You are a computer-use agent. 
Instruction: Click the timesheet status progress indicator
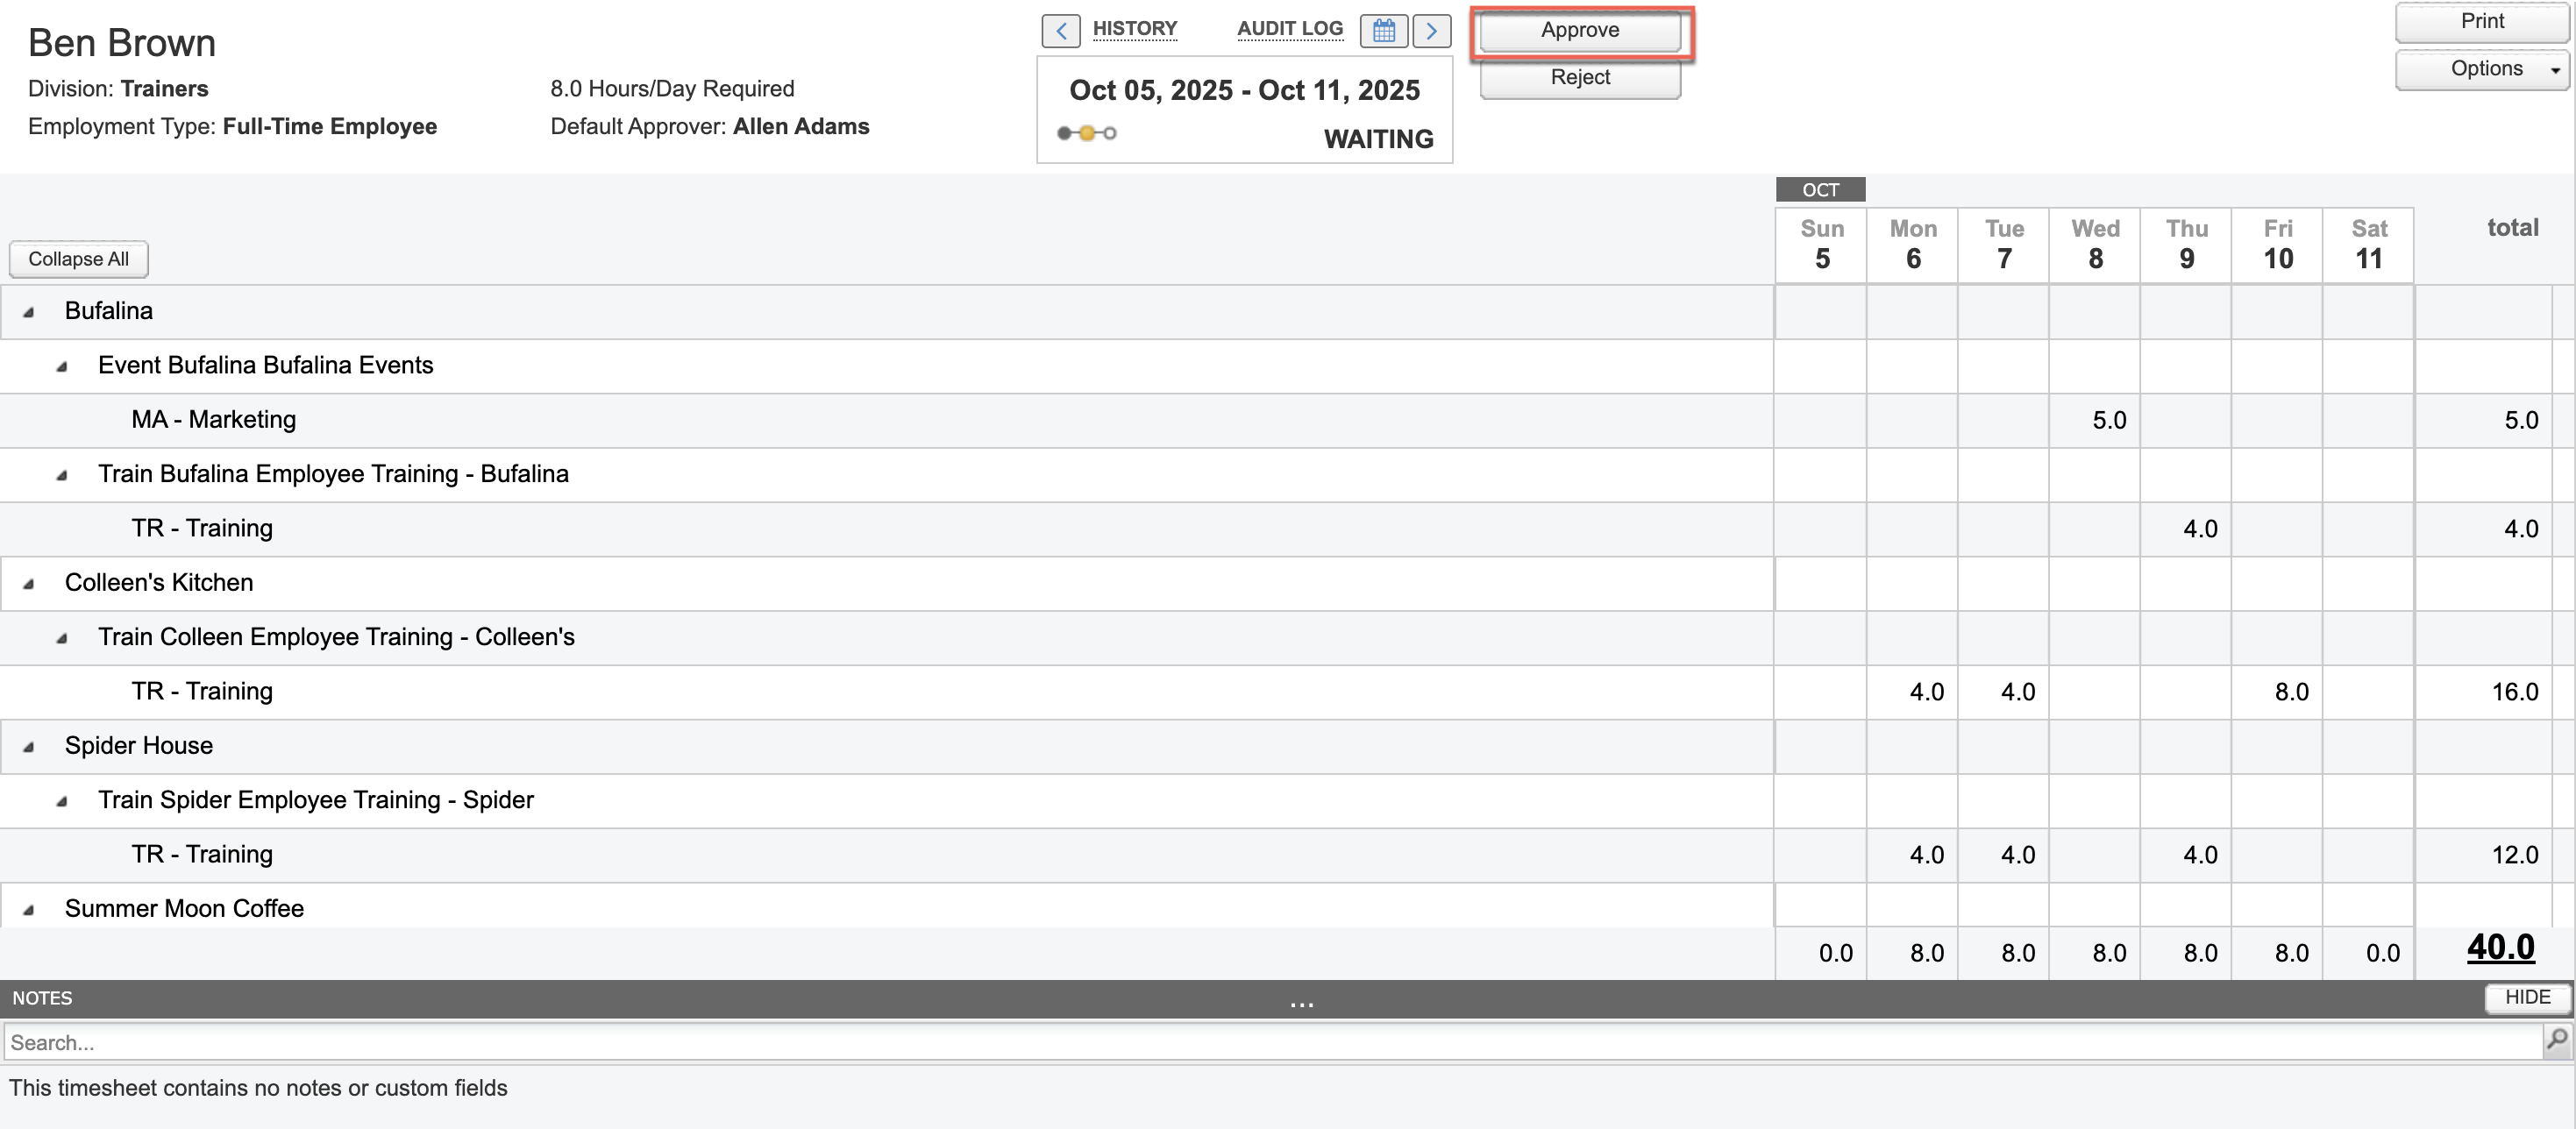coord(1086,133)
